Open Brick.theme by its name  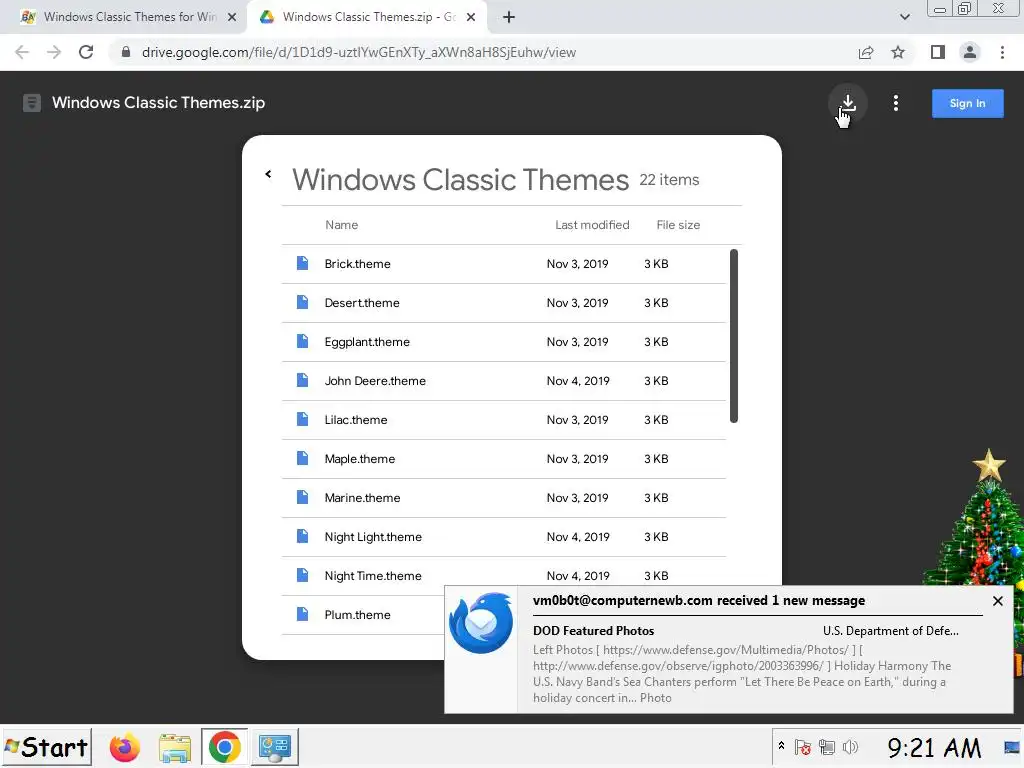point(357,264)
